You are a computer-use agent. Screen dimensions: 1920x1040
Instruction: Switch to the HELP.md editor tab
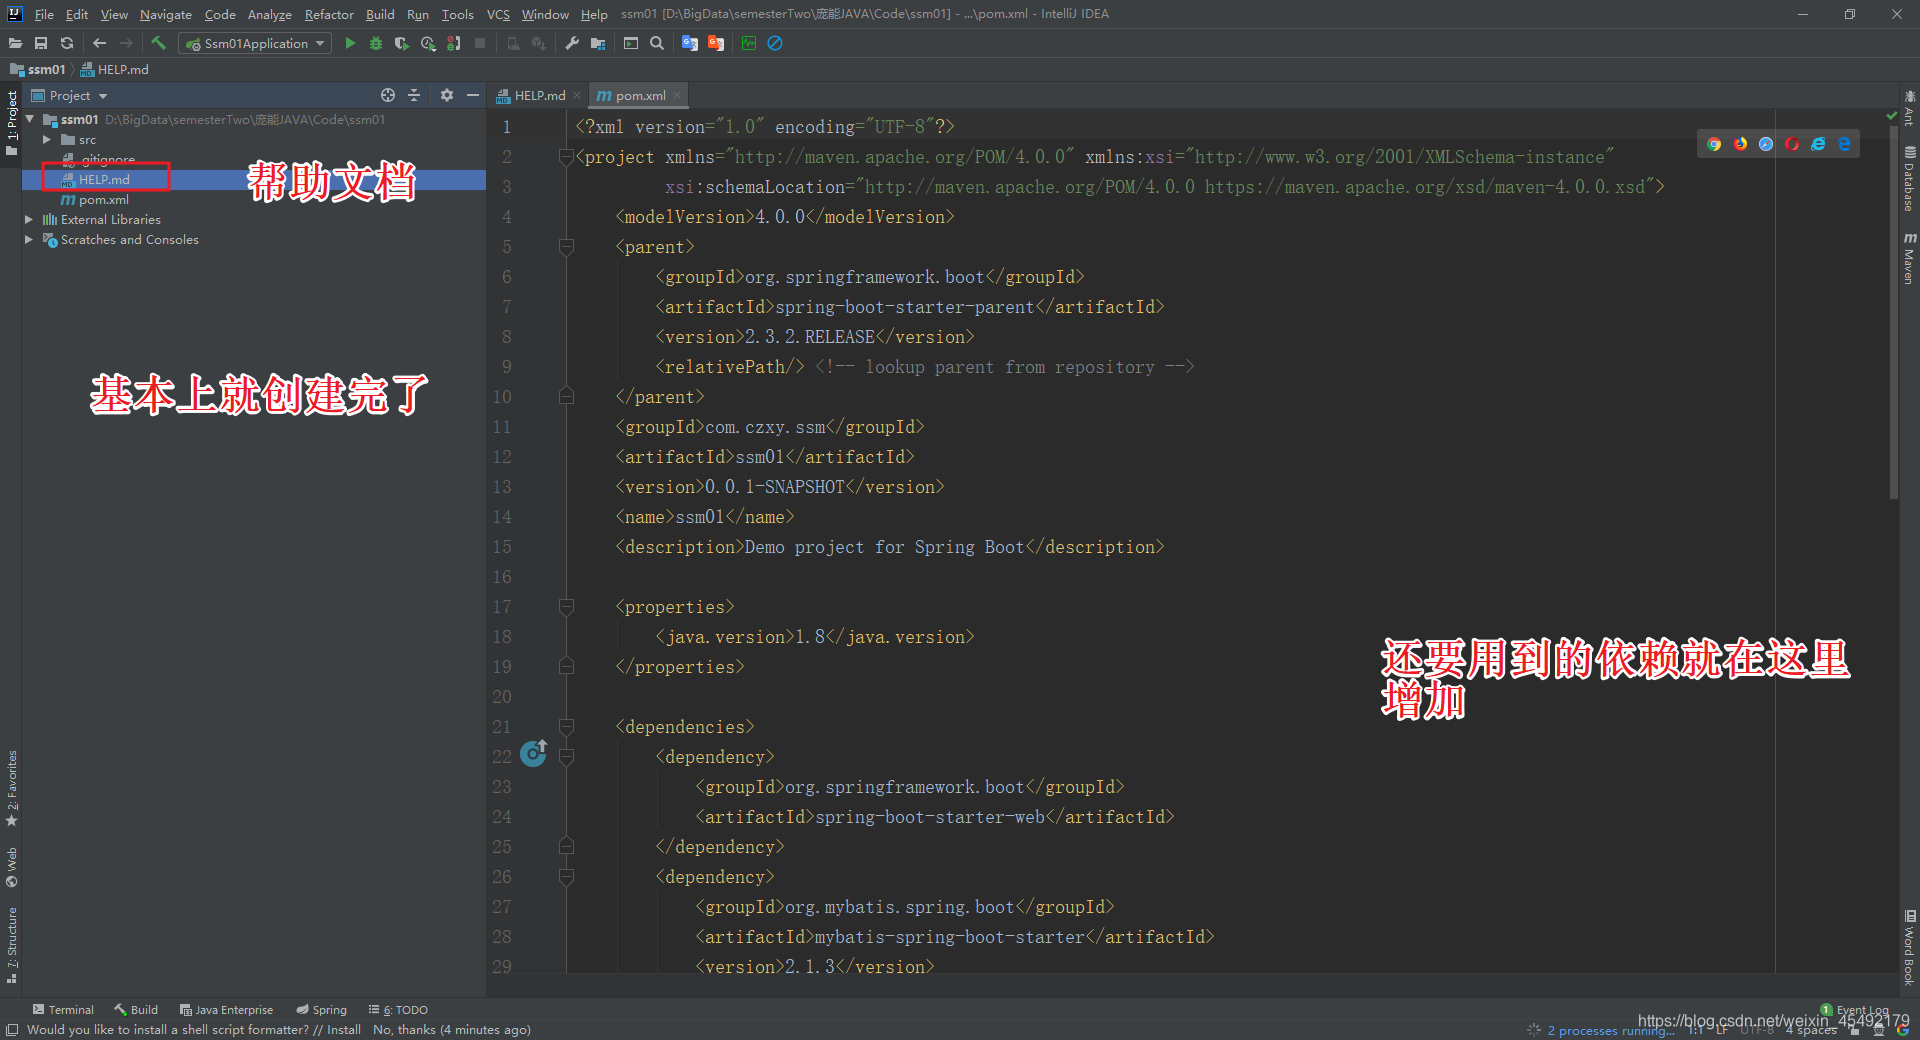pos(539,95)
